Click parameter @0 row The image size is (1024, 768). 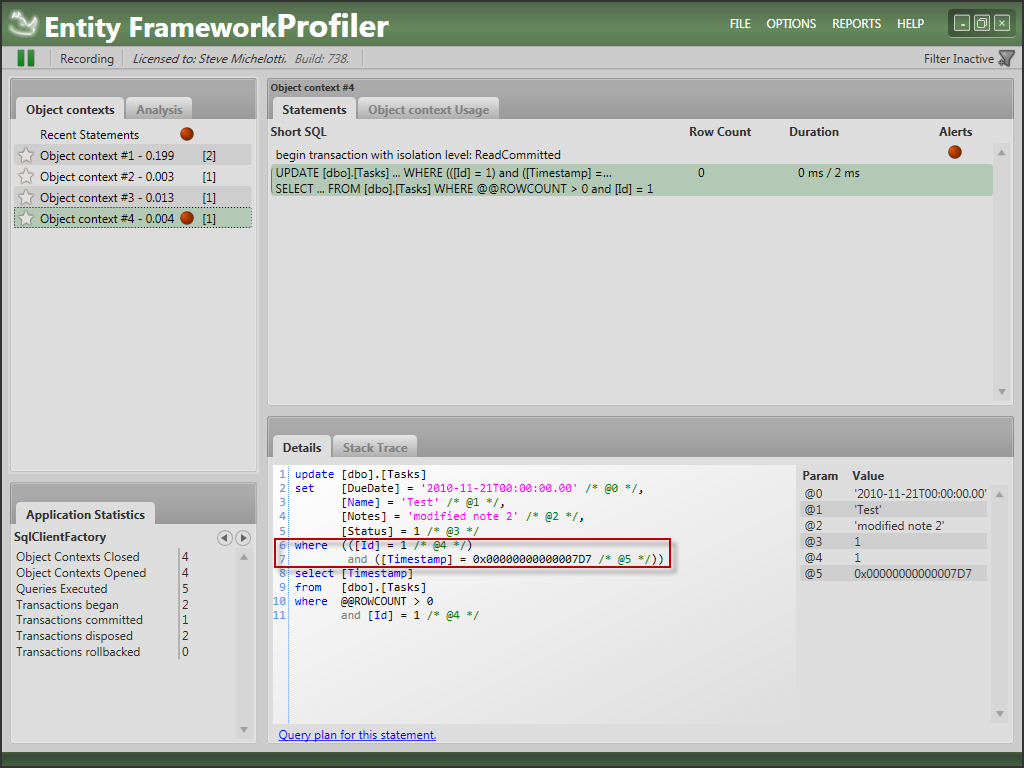[x=894, y=493]
